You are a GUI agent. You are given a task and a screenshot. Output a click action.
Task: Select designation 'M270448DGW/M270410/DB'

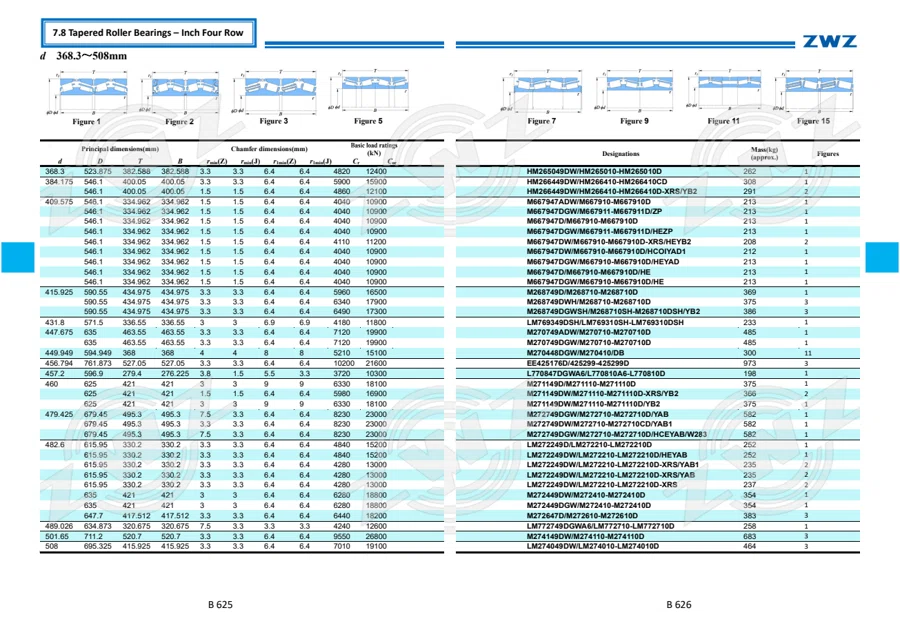click(575, 353)
